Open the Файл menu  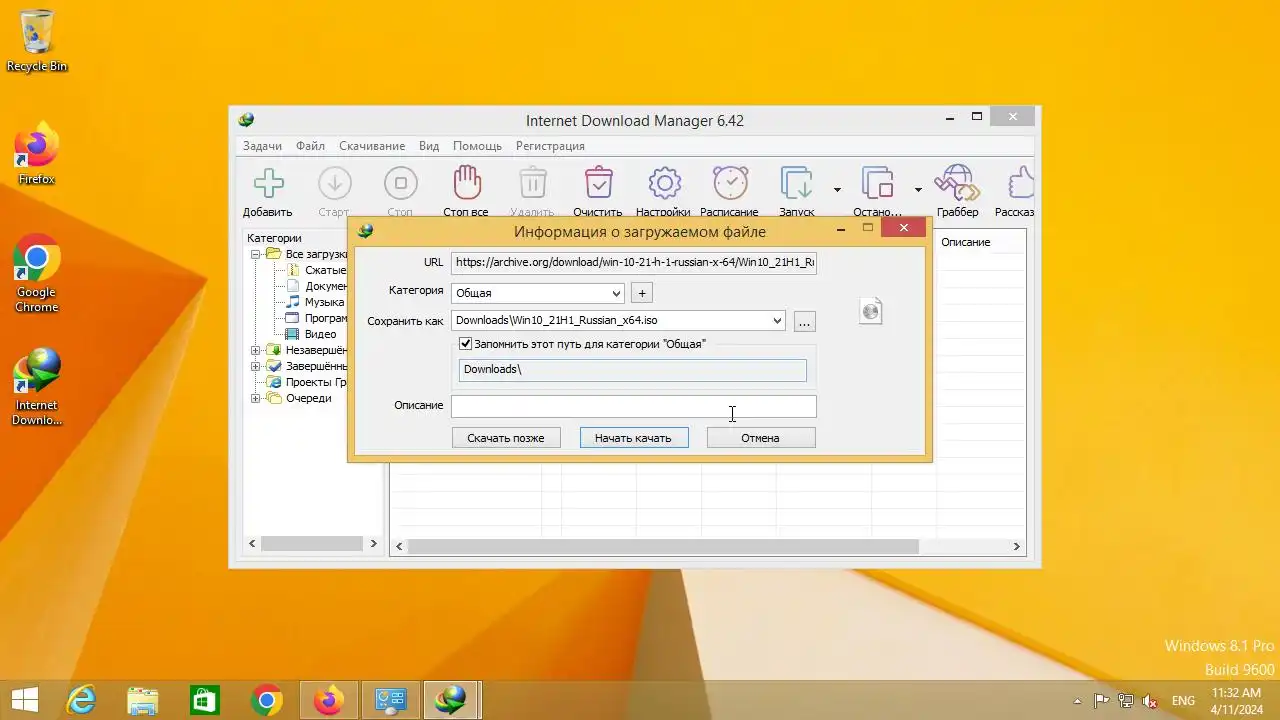(x=310, y=146)
